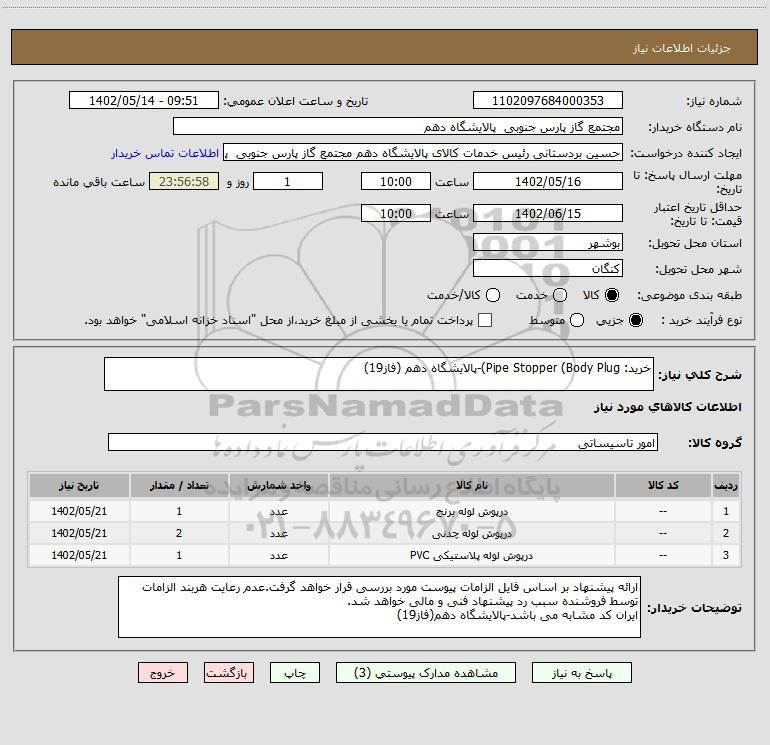The image size is (770, 745).
Task: Select the کالا/خدمت radio option
Action: pyautogui.click(x=493, y=295)
